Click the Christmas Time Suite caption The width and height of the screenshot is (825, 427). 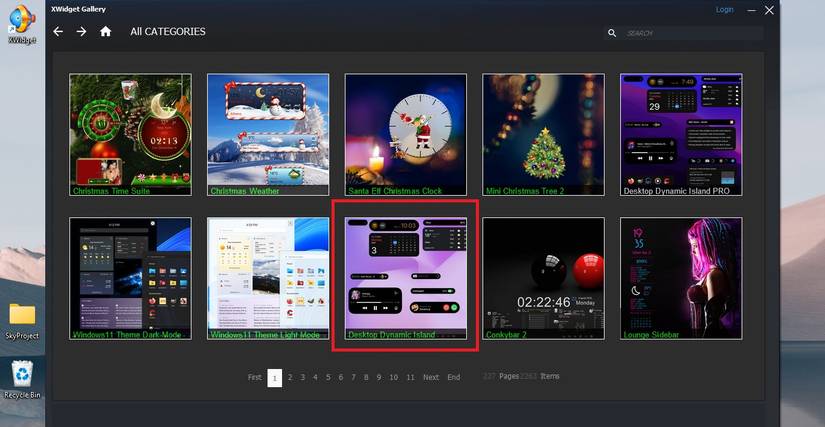[x=111, y=191]
